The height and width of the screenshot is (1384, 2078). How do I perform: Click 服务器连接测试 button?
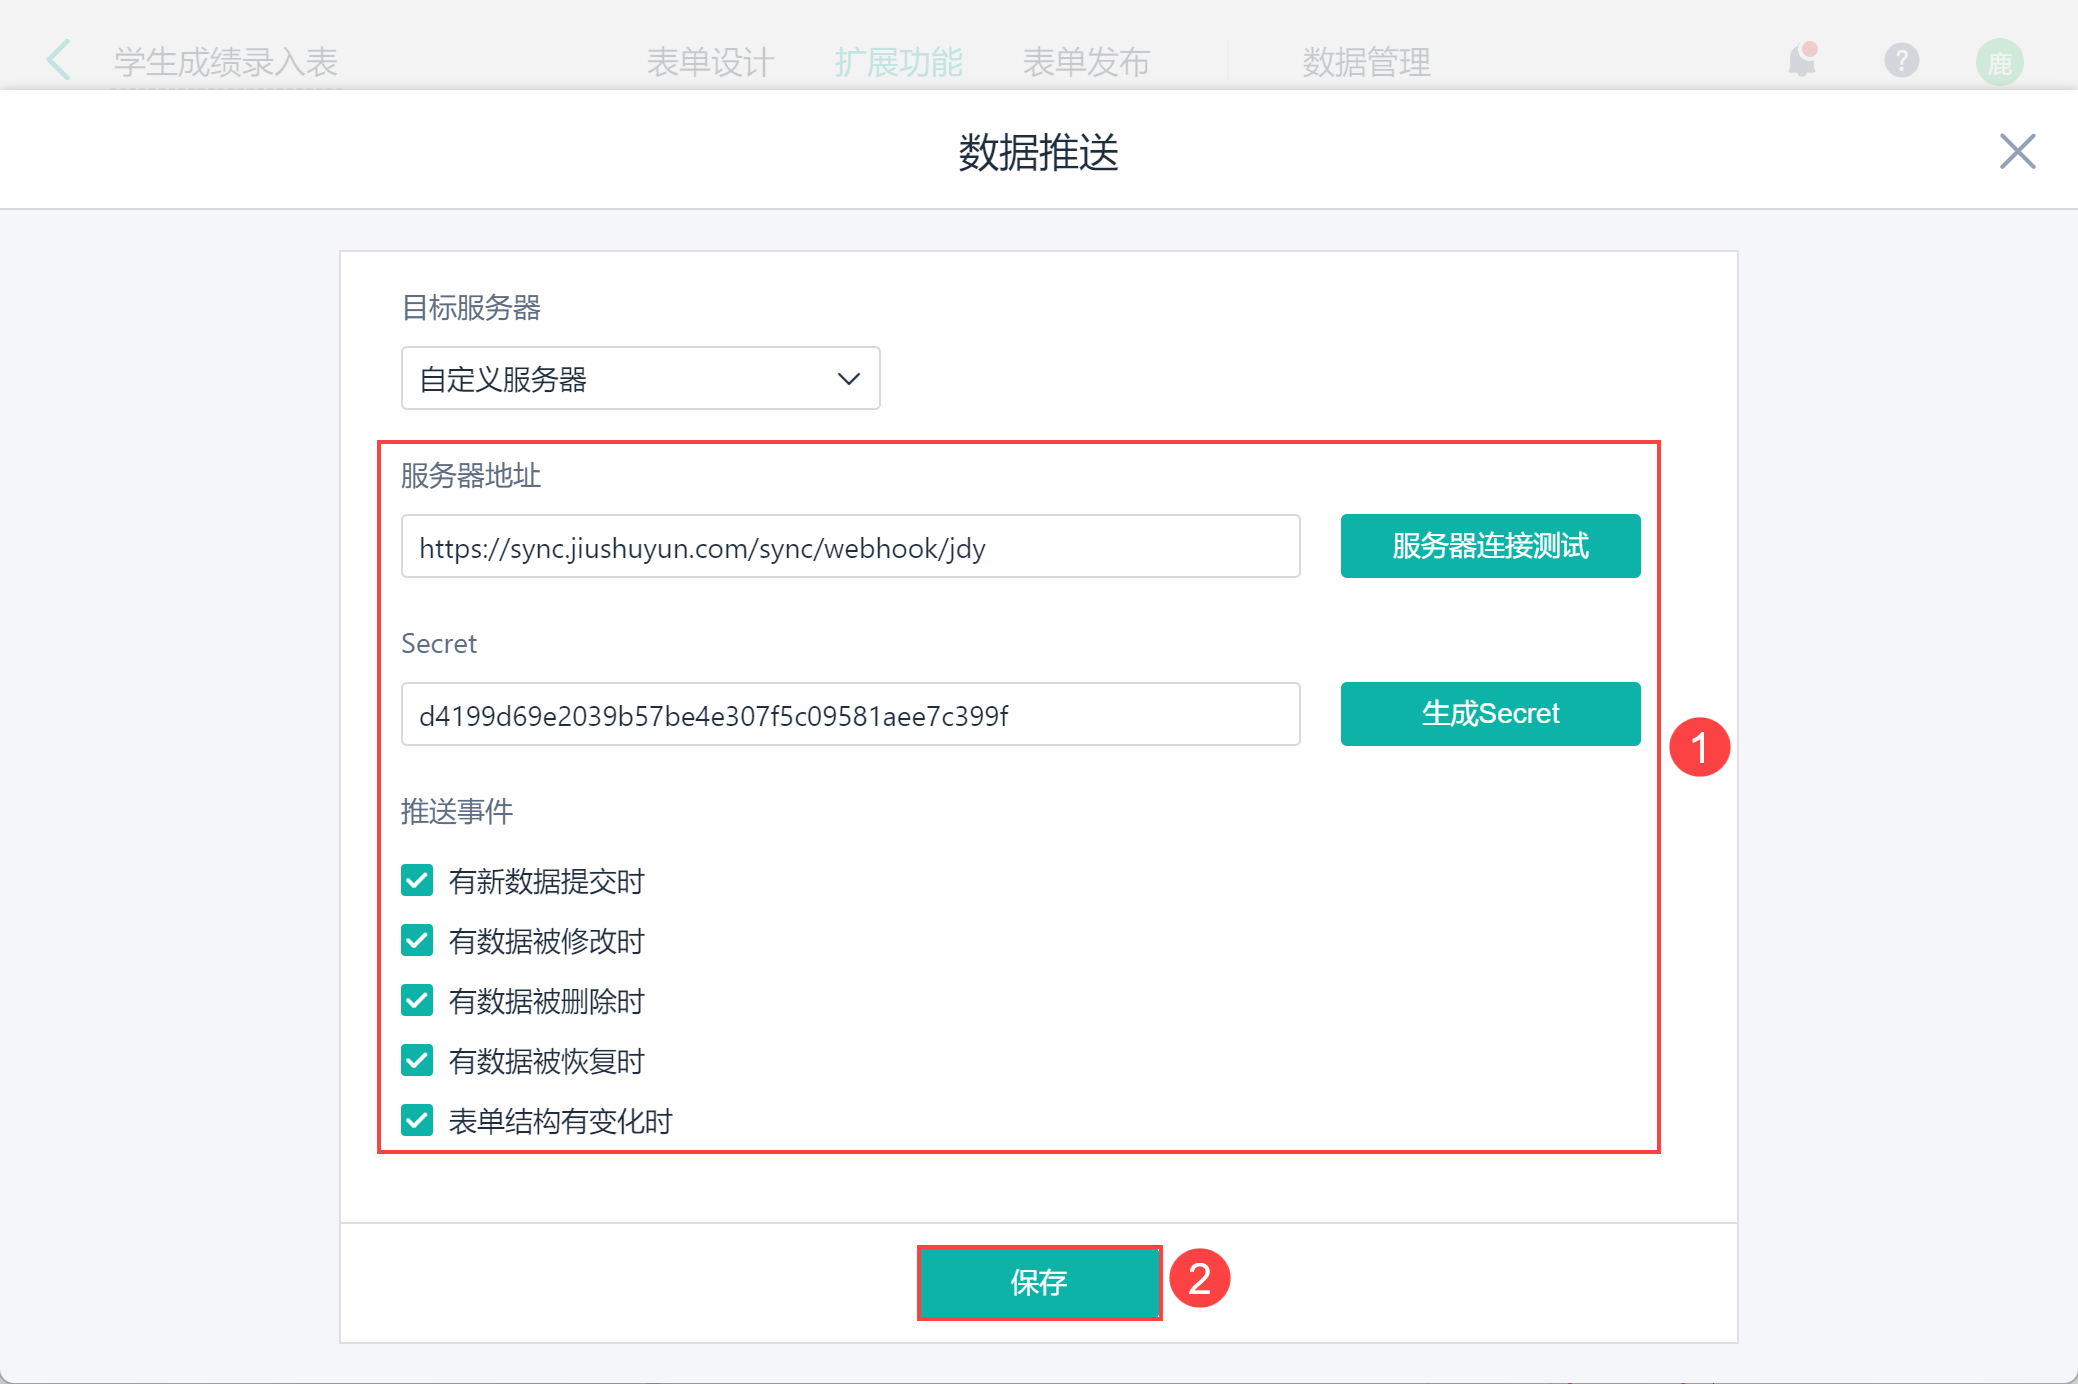[x=1490, y=546]
